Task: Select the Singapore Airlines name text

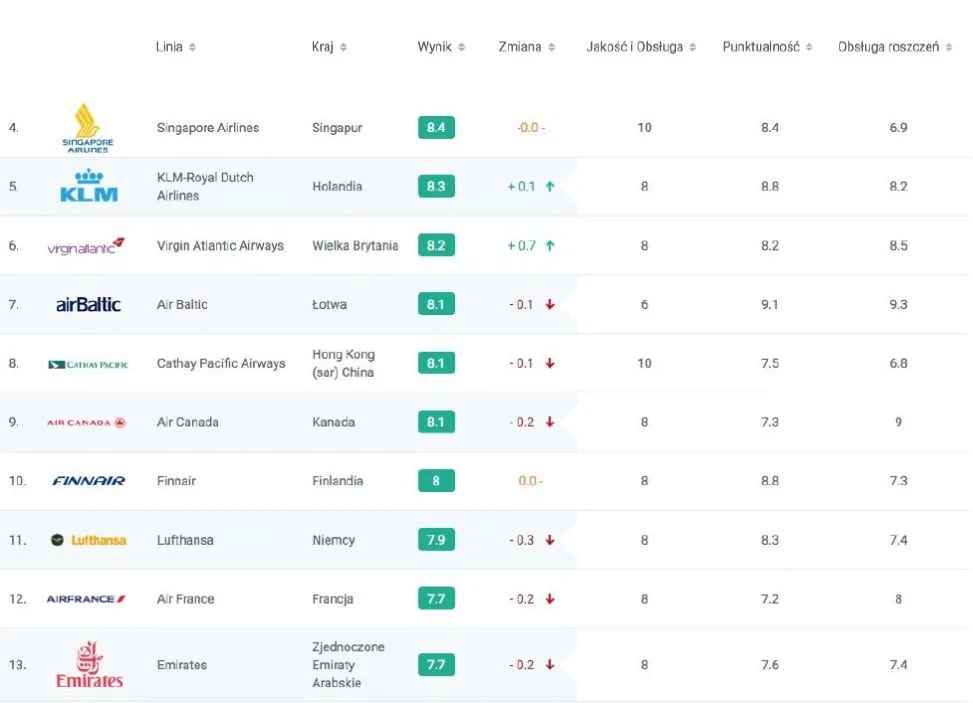Action: point(208,128)
